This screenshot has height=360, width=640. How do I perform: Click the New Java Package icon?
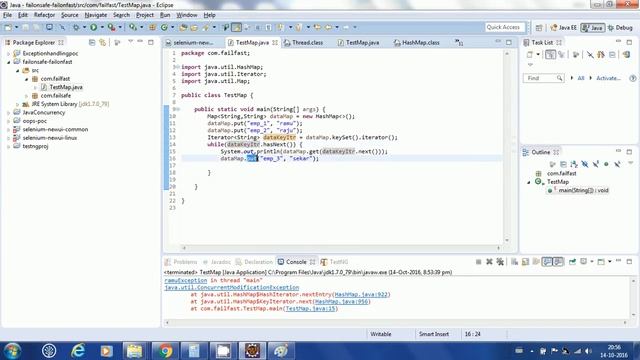click(152, 27)
